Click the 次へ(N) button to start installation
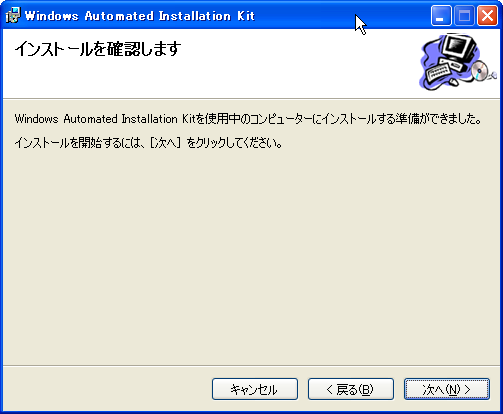Image resolution: width=503 pixels, height=414 pixels. coord(447,389)
